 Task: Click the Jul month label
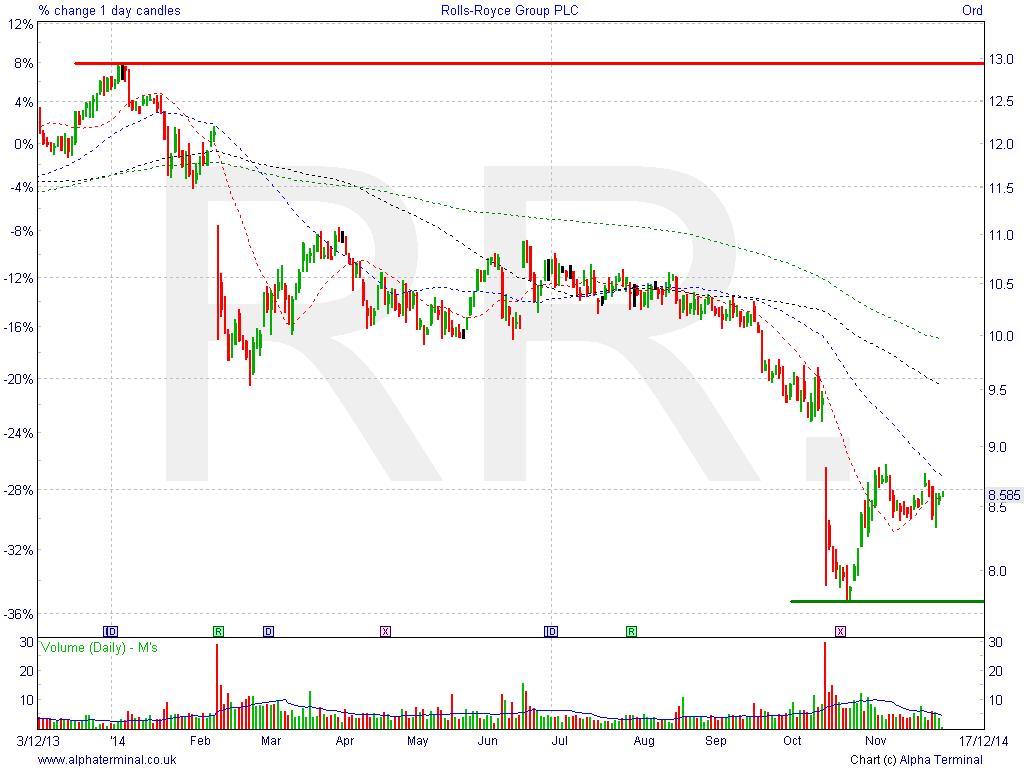pyautogui.click(x=559, y=741)
